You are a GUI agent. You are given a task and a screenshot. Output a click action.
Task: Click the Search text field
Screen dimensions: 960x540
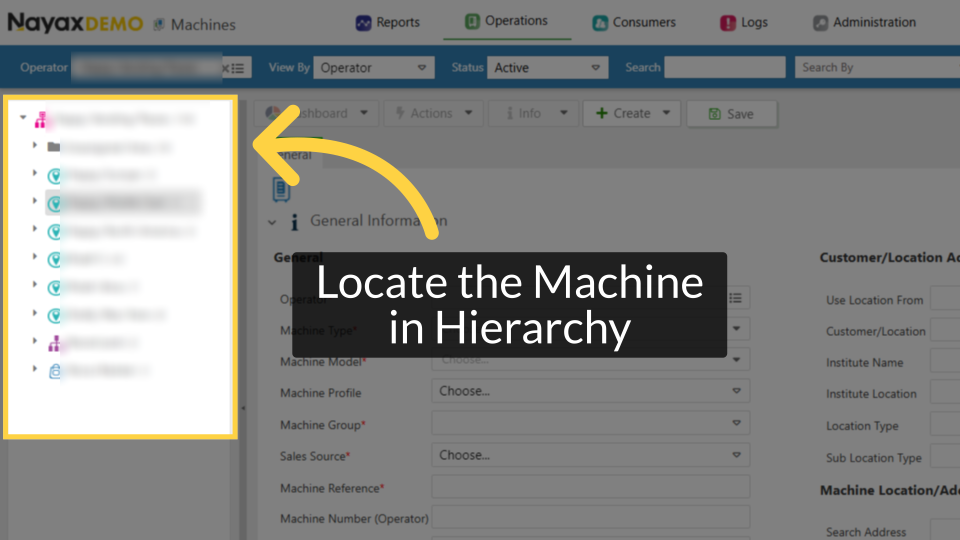(724, 67)
